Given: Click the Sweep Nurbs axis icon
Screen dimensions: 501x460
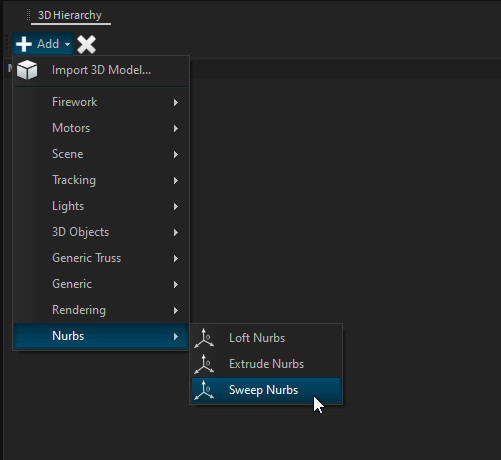Looking at the screenshot, I should (x=204, y=390).
